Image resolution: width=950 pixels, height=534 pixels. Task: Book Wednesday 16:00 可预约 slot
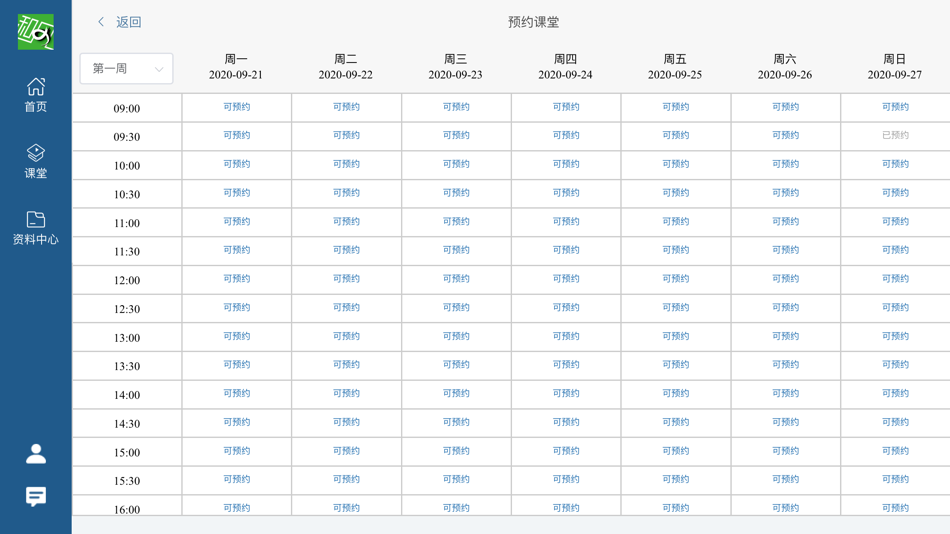tap(456, 508)
